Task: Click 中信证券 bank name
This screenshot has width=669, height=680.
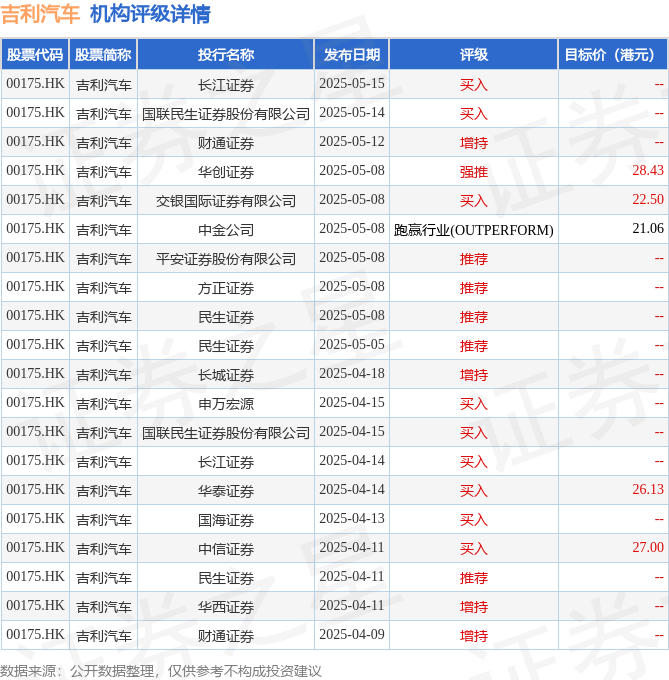Action: (226, 549)
